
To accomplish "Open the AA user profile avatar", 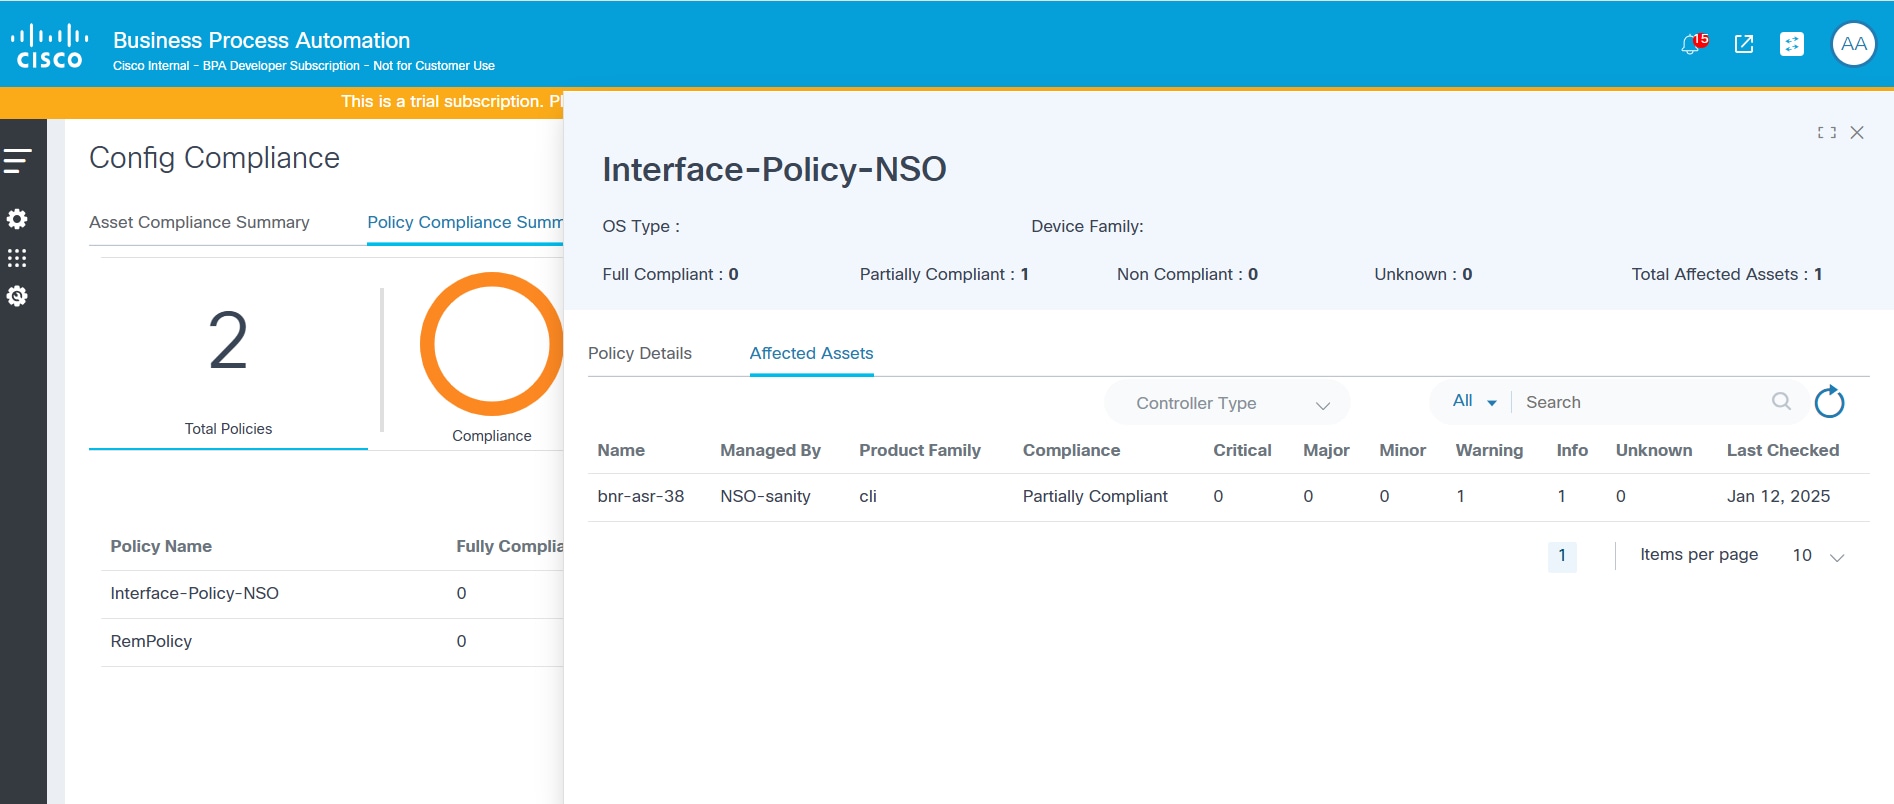I will pos(1853,44).
